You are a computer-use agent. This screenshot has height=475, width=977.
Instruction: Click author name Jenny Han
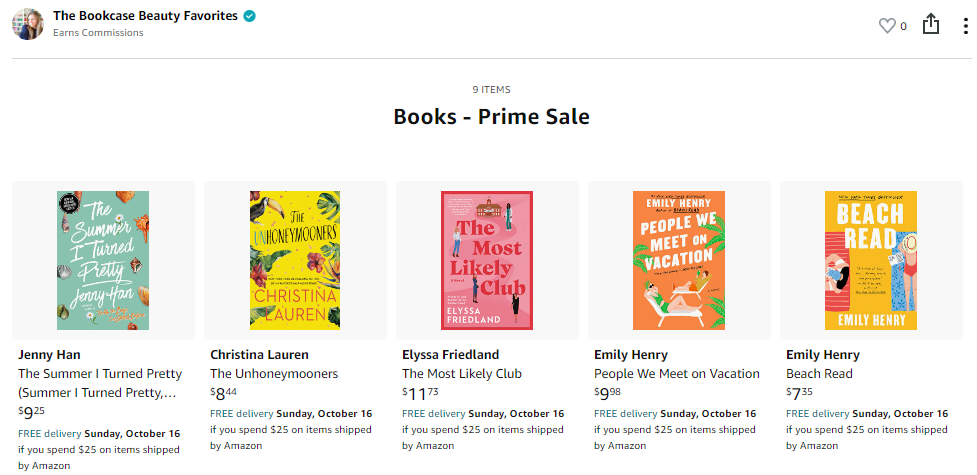pyautogui.click(x=49, y=354)
